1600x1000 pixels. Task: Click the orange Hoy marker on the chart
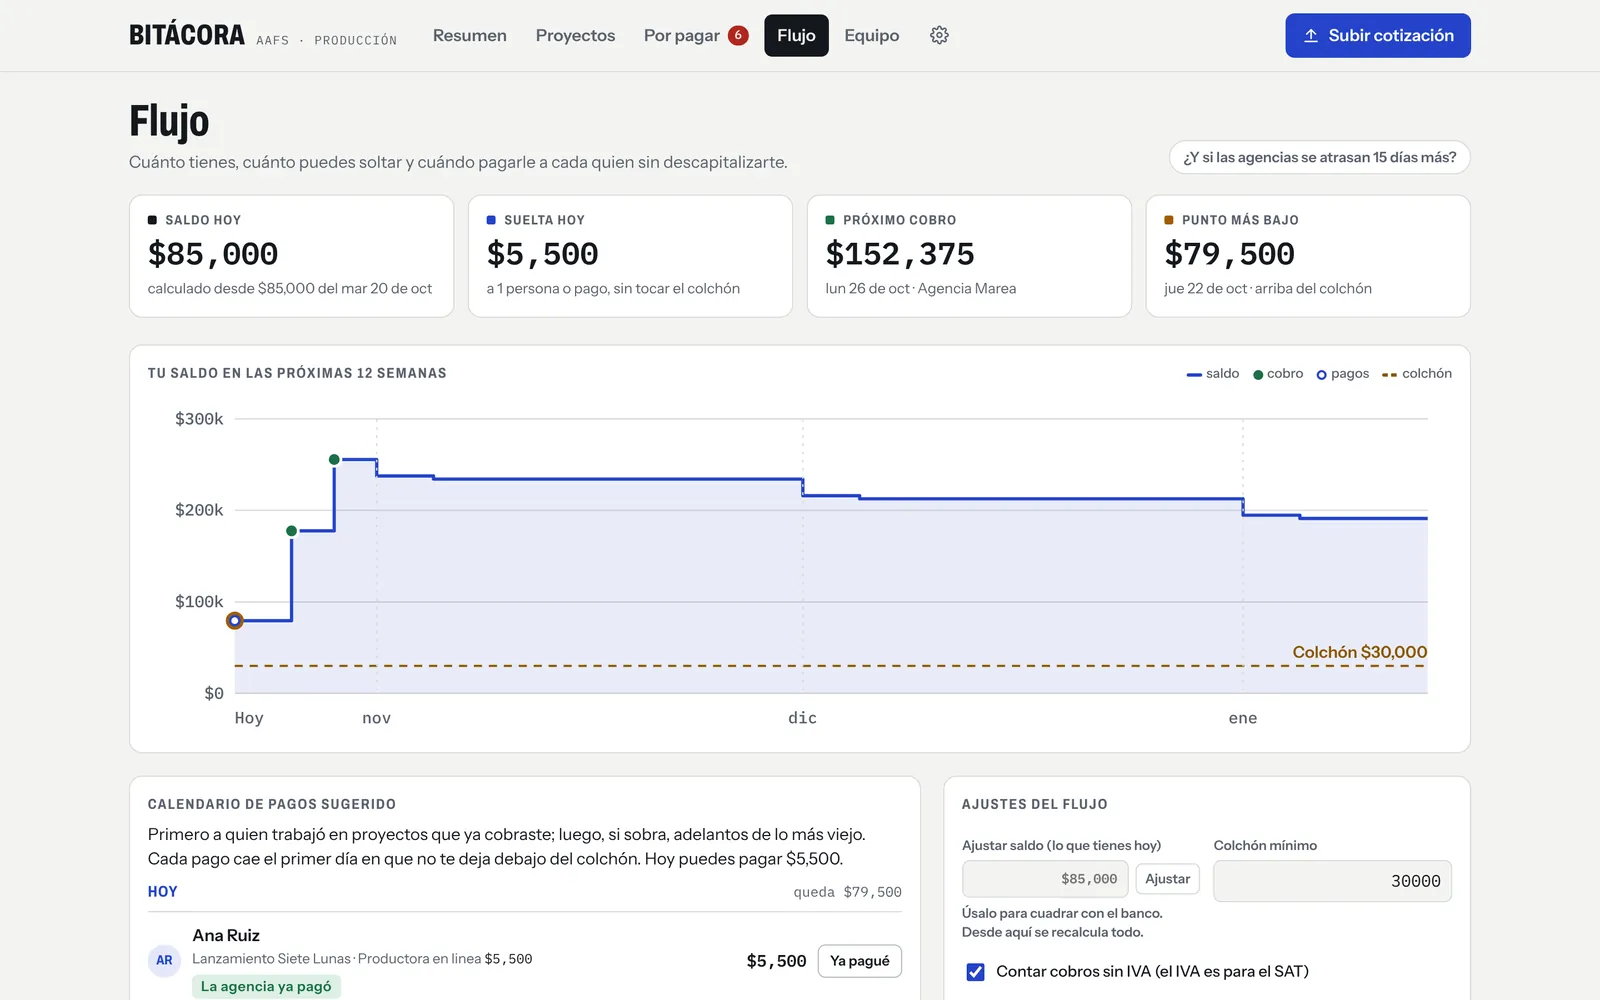coord(234,621)
